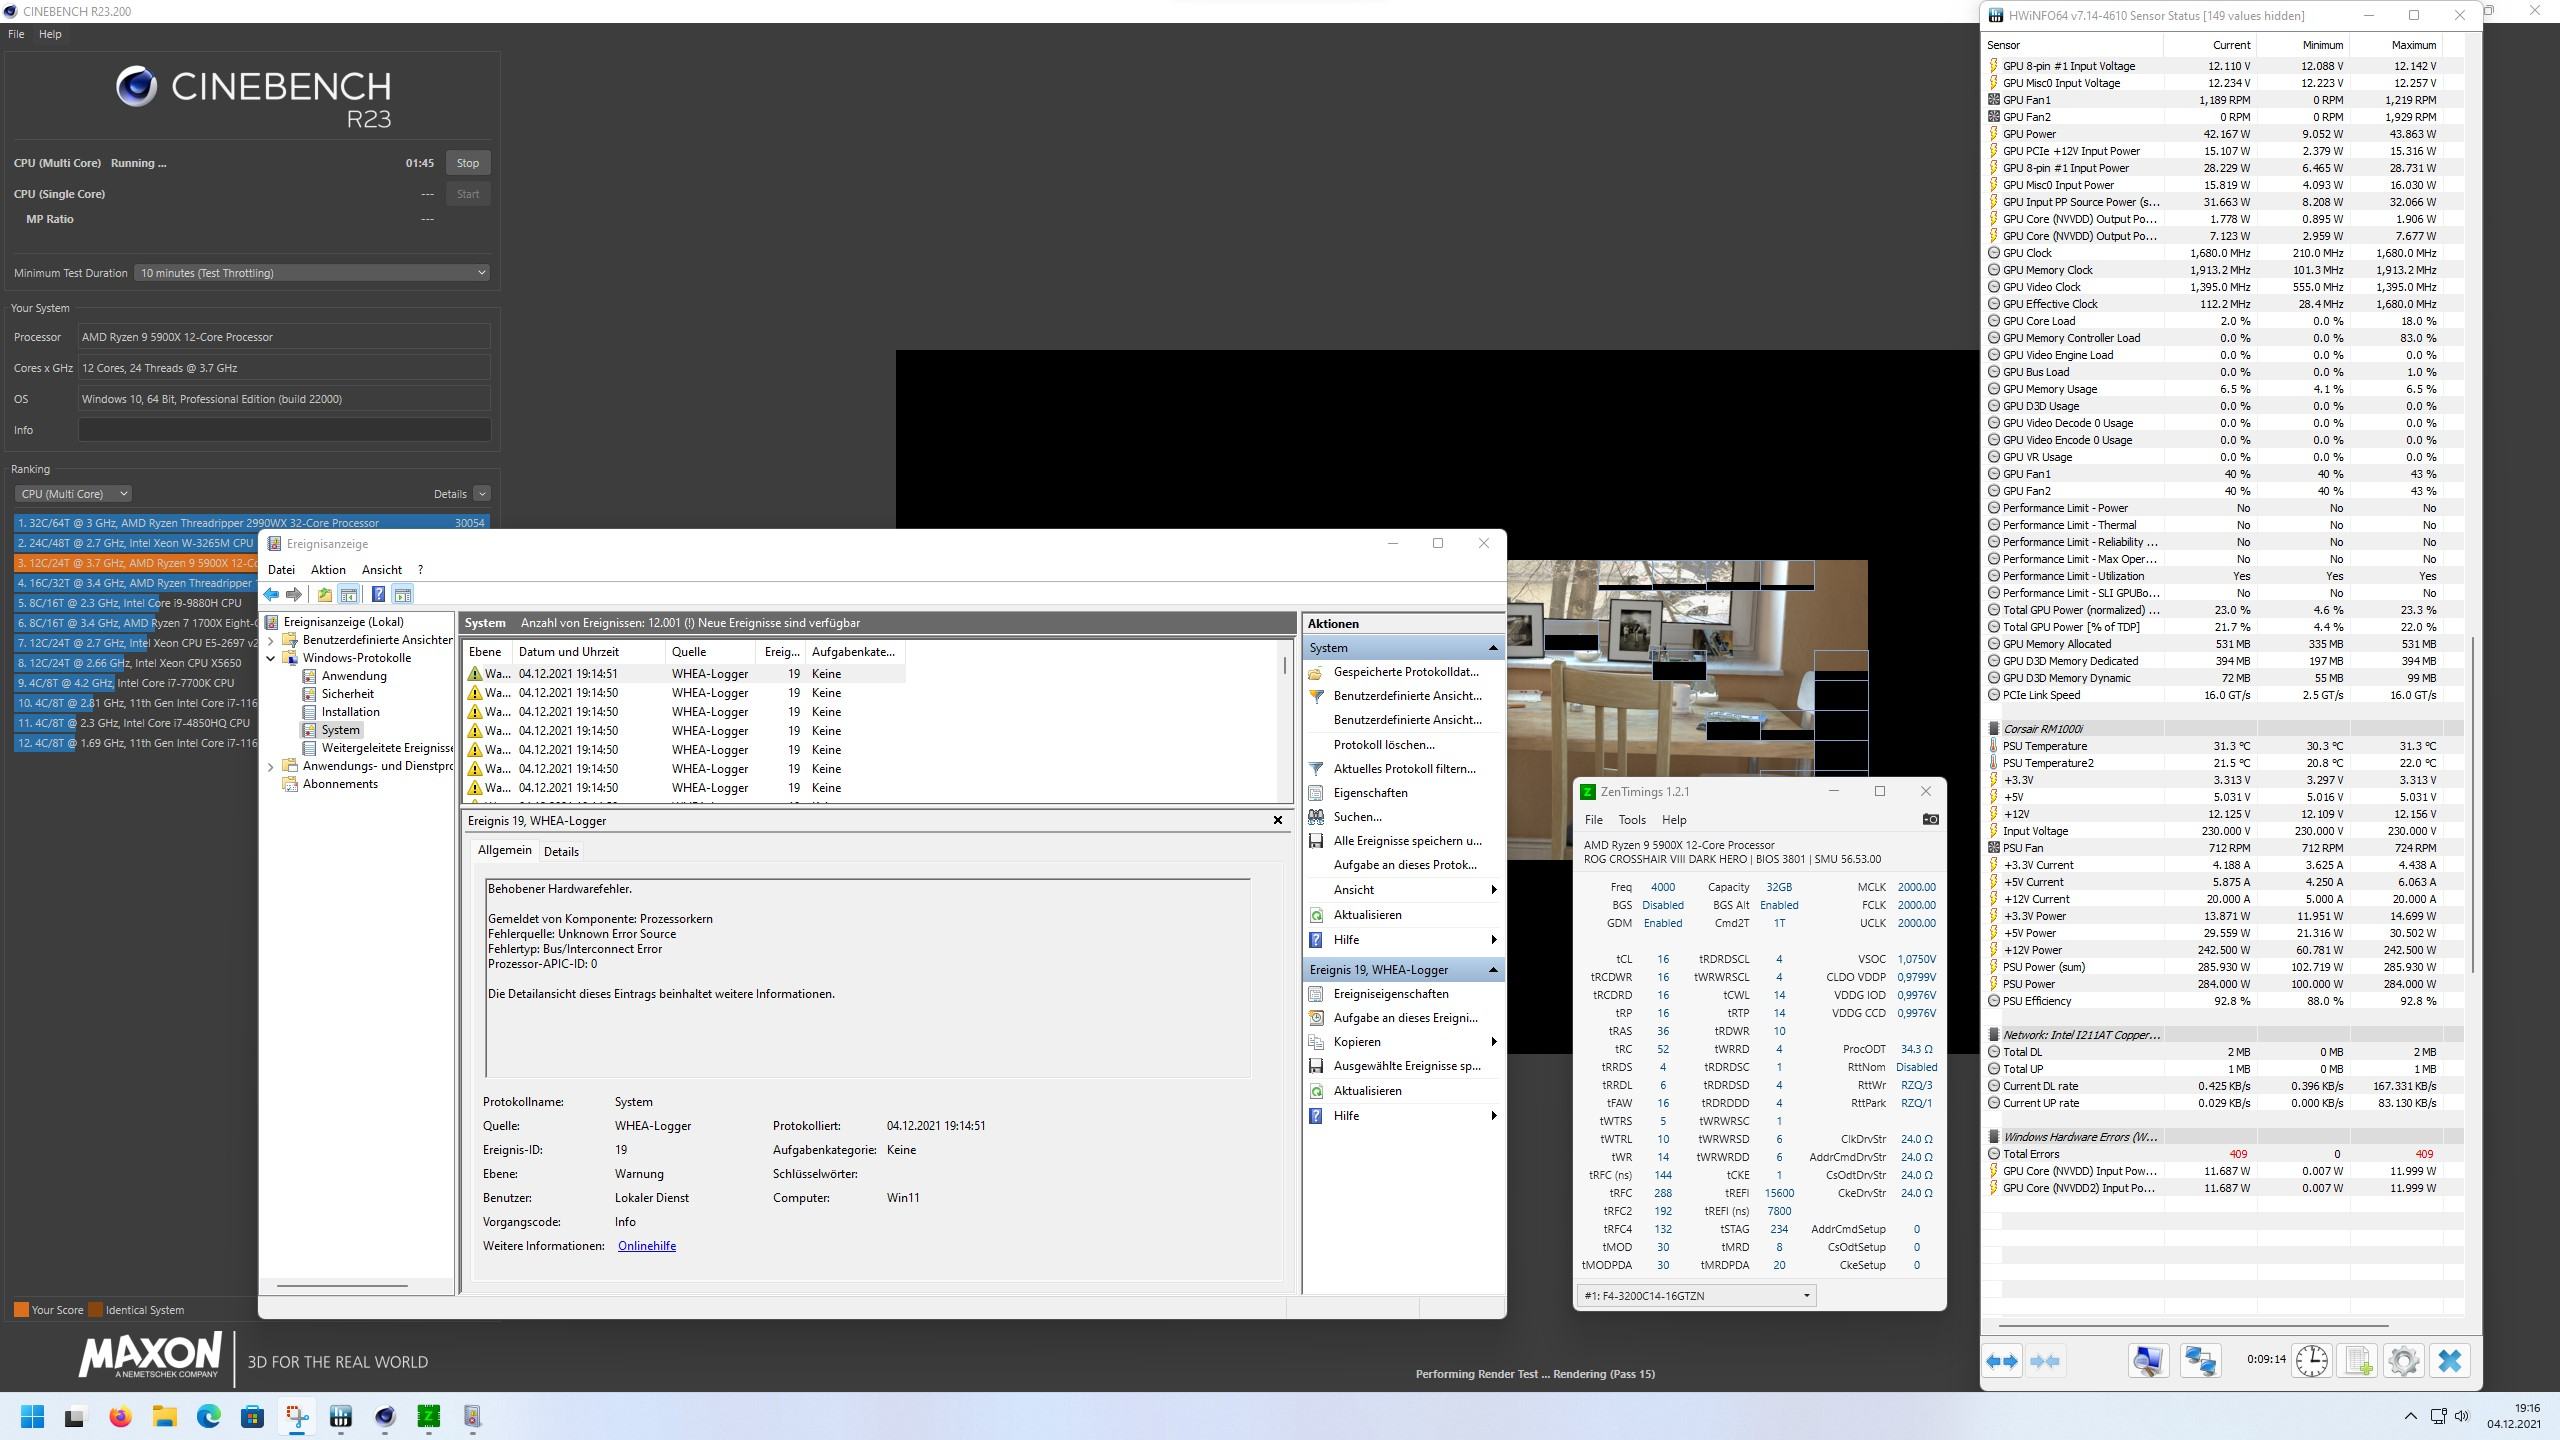
Task: Open ZenTimings memory module dropdown
Action: point(1696,1295)
